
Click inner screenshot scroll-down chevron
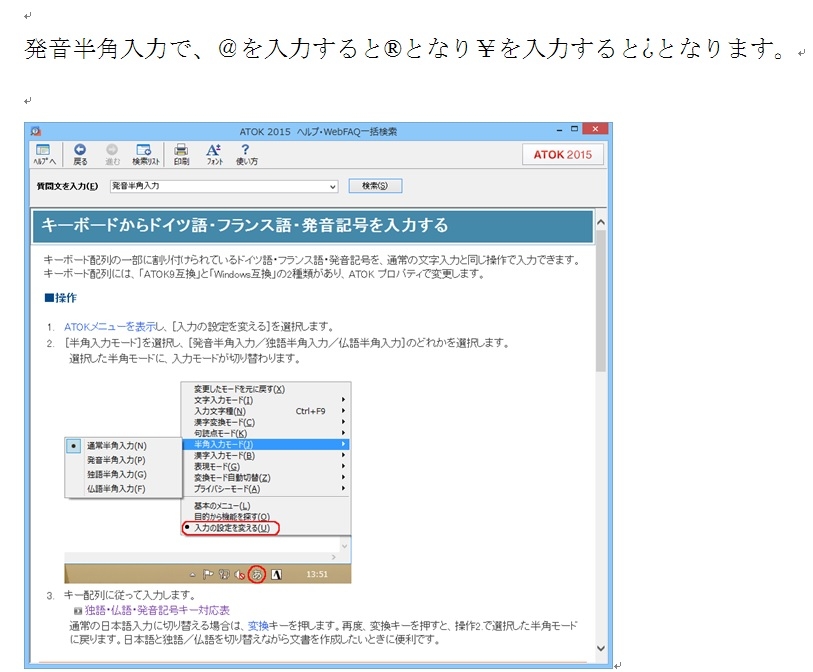[x=344, y=545]
